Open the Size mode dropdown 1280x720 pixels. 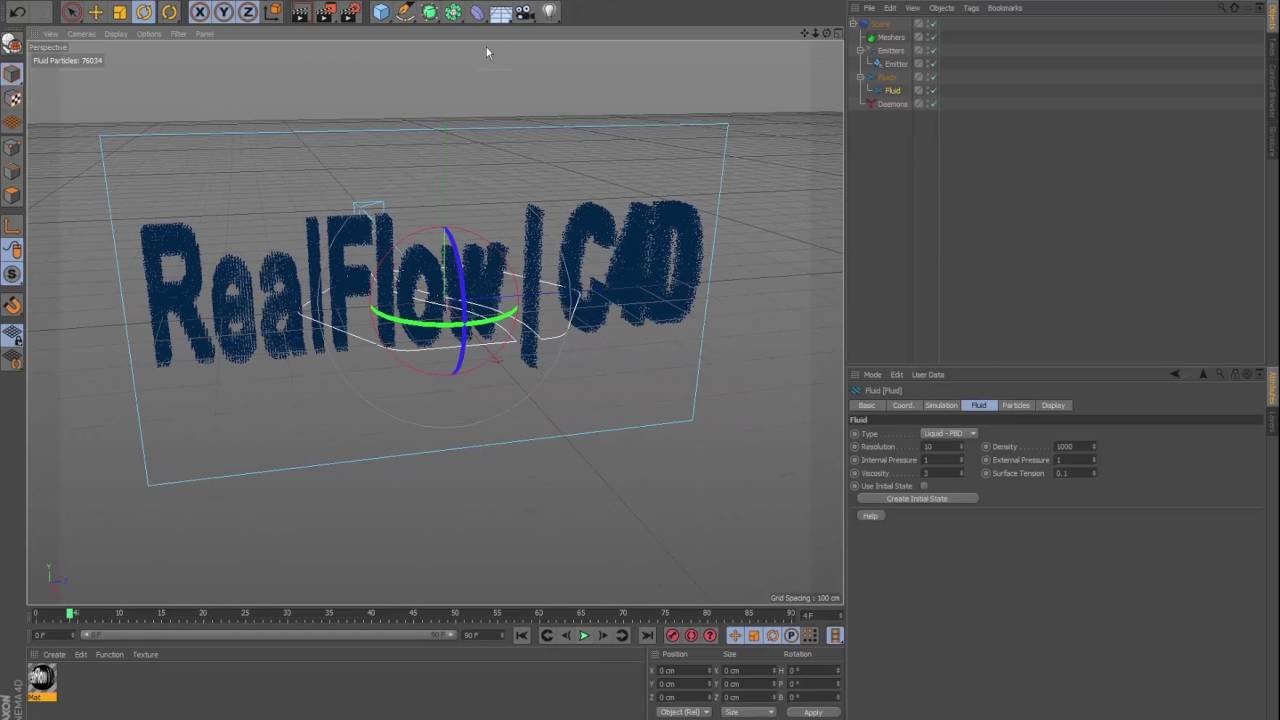tap(749, 712)
